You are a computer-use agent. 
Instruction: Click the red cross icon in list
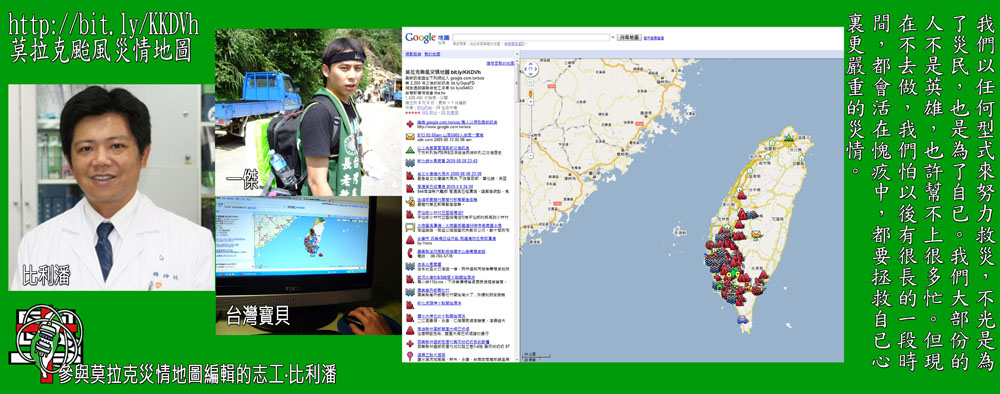410,124
